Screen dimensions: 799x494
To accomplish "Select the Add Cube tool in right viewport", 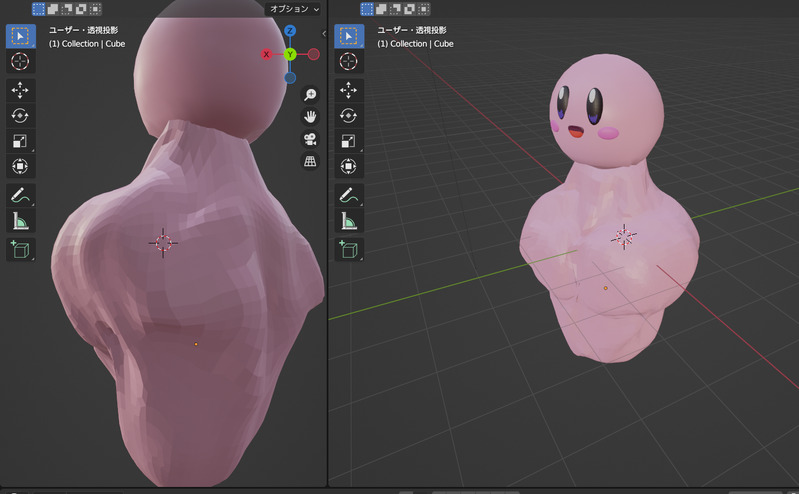I will [x=349, y=250].
